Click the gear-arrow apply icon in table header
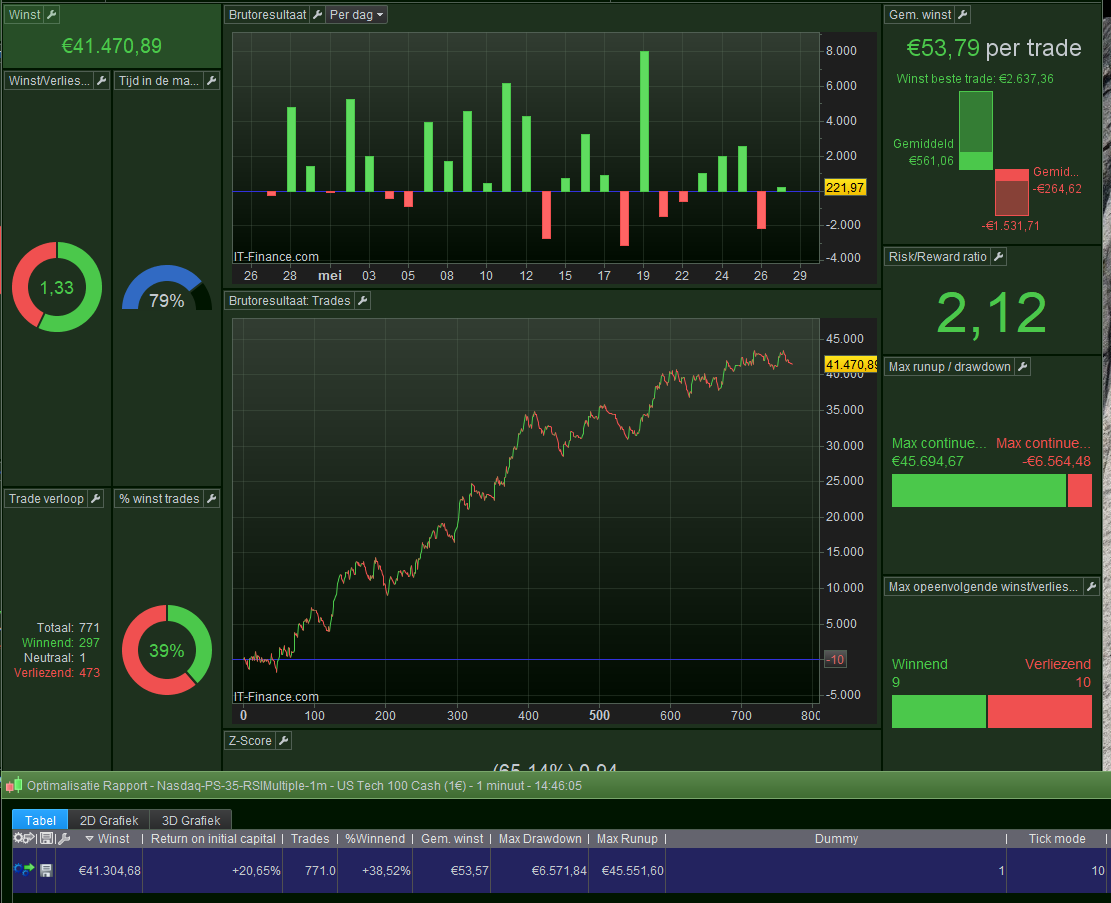The width and height of the screenshot is (1111, 903). (x=24, y=838)
